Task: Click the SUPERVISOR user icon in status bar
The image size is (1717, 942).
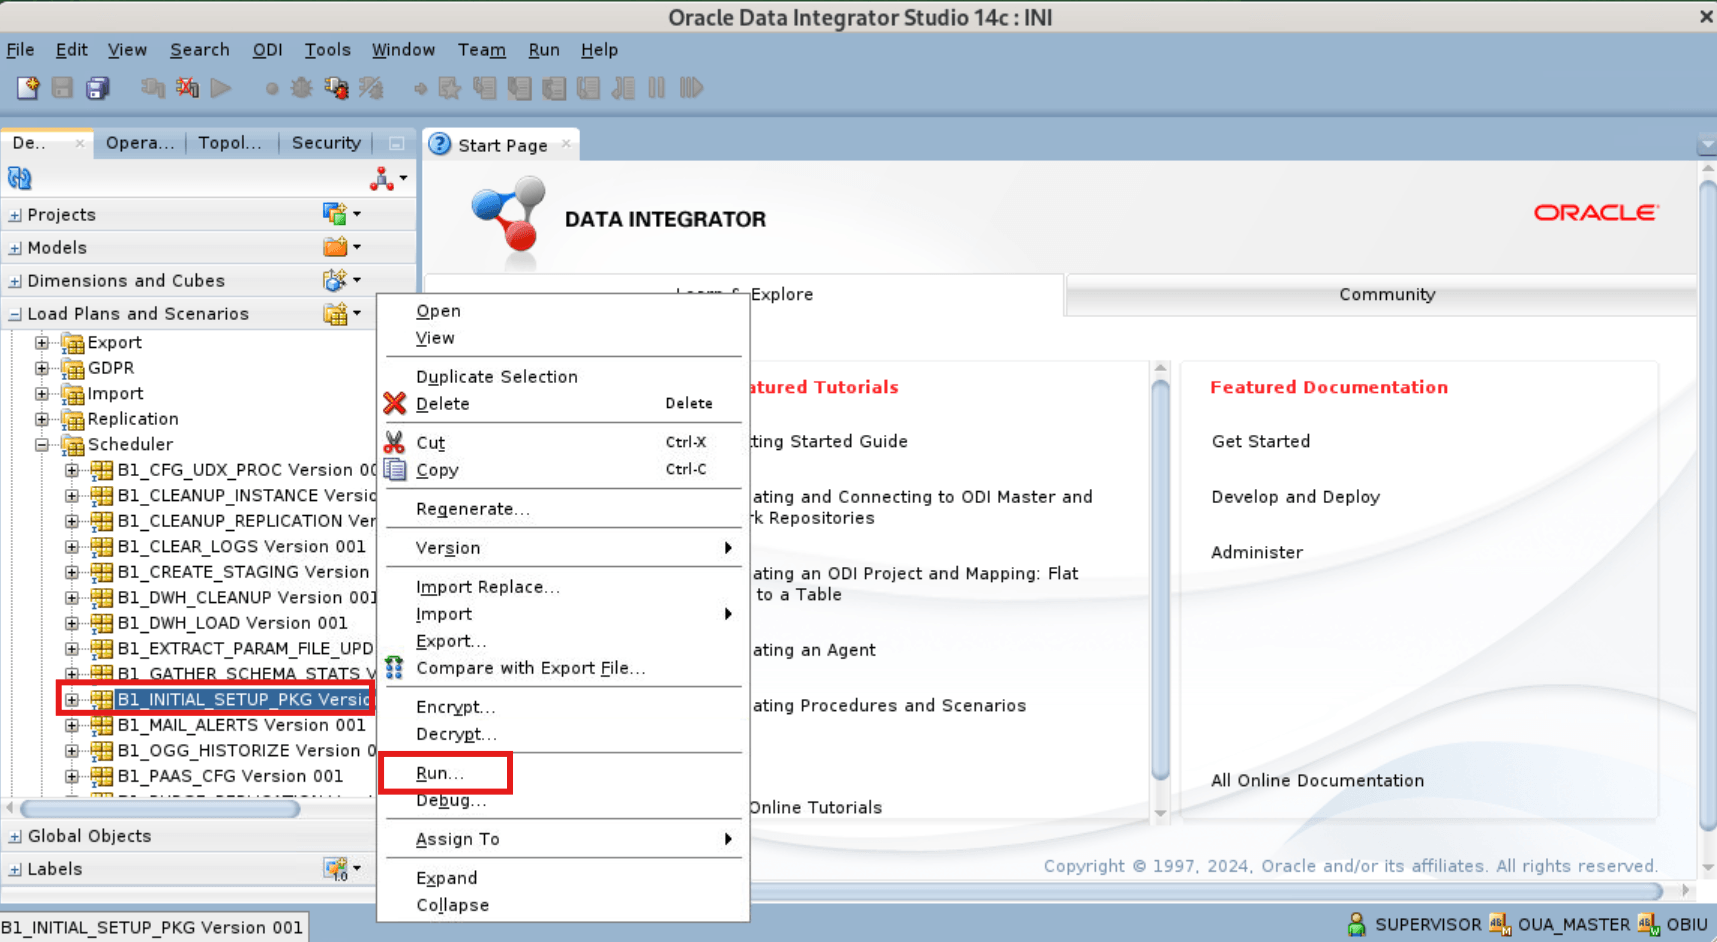Action: (1357, 924)
